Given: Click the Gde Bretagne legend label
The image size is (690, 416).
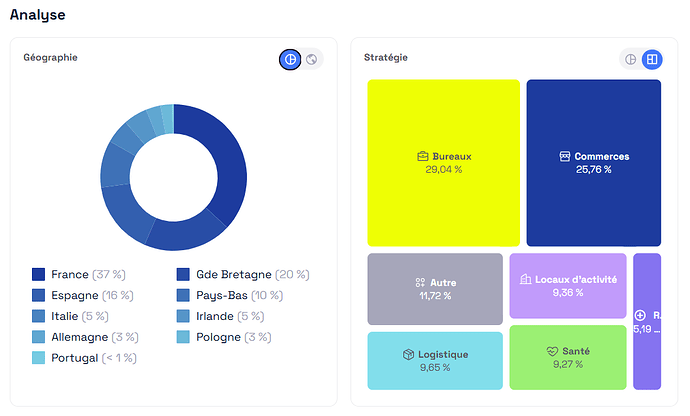Looking at the screenshot, I should coord(233,274).
